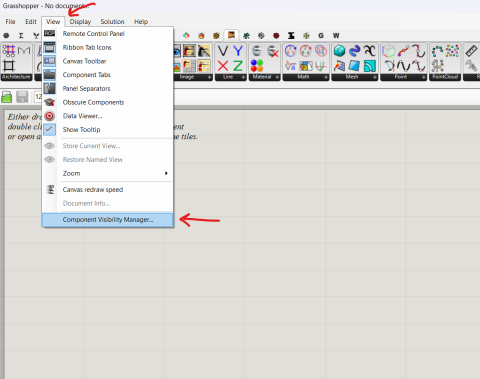This screenshot has width=480, height=379.
Task: Click the red-blue grid Architecture icon
Action: point(9,51)
